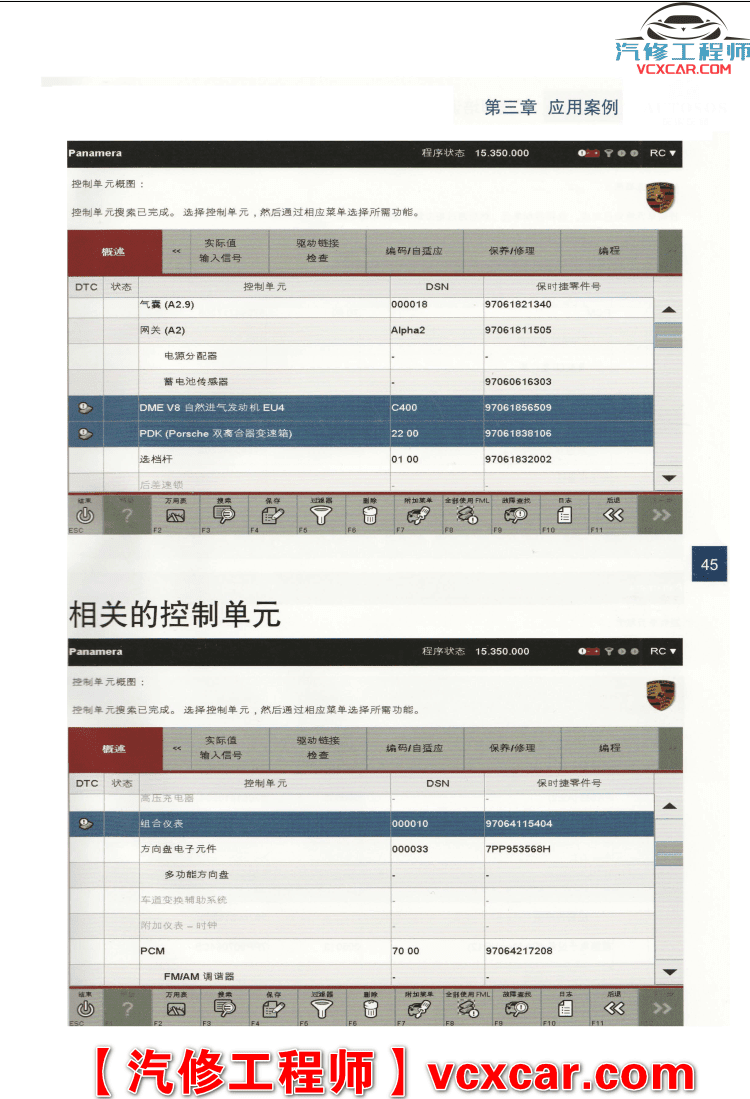This screenshot has width=750, height=1099.
Task: Open the 驱动链接 检查 tab in the DME screen
Action: [x=318, y=250]
